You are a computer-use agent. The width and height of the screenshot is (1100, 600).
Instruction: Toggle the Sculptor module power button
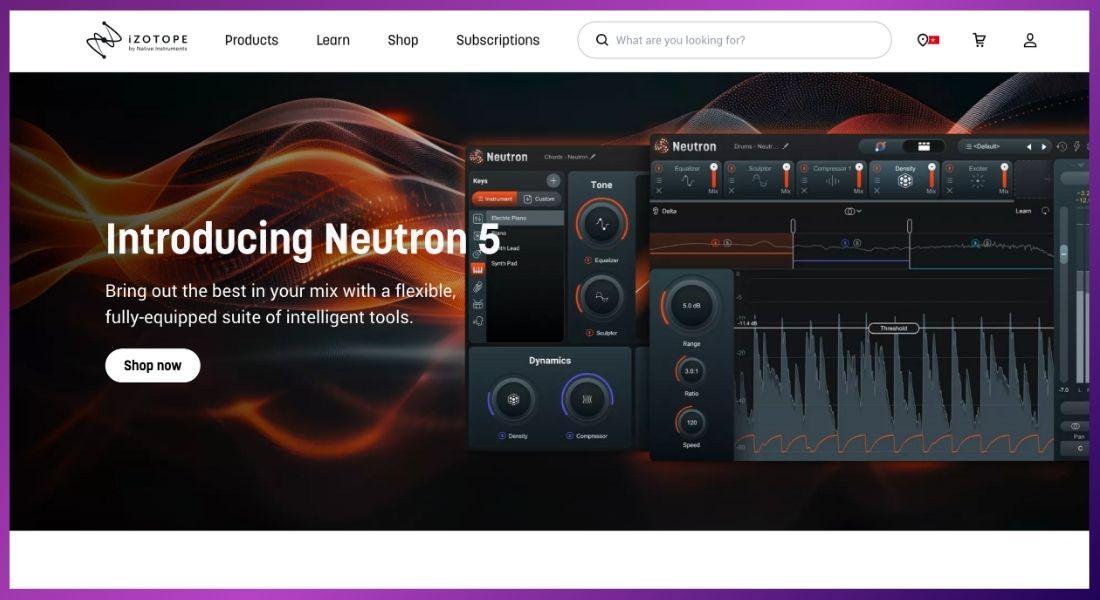pyautogui.click(x=732, y=168)
